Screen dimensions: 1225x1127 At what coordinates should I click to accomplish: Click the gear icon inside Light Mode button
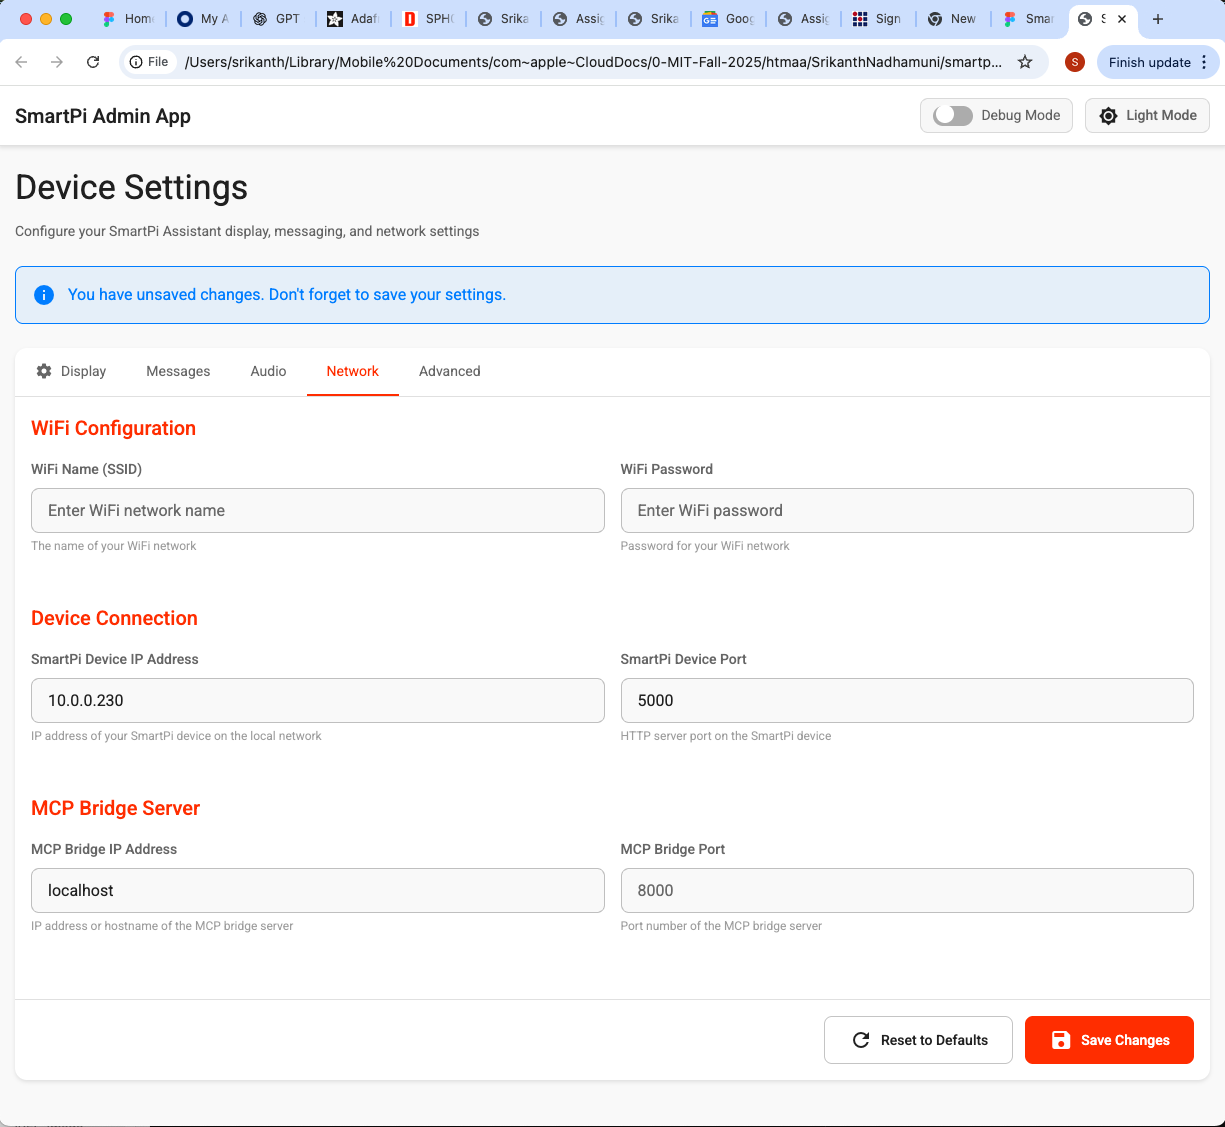(1108, 115)
